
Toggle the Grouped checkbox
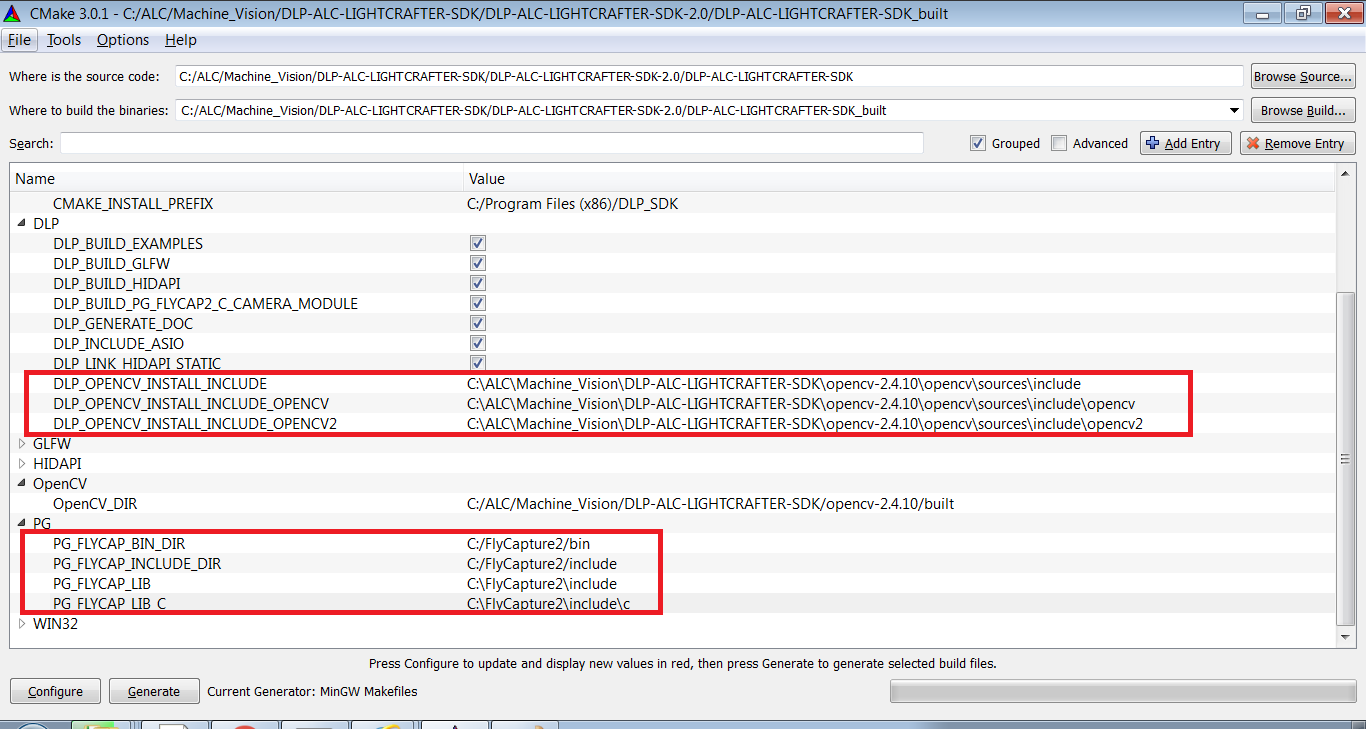coord(978,143)
